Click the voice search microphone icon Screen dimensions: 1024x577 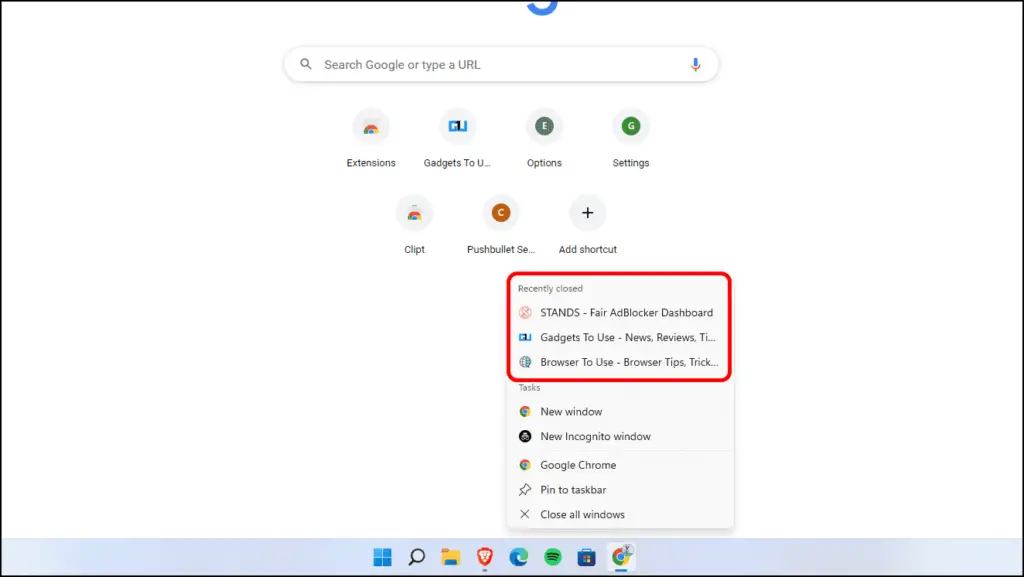(x=695, y=65)
